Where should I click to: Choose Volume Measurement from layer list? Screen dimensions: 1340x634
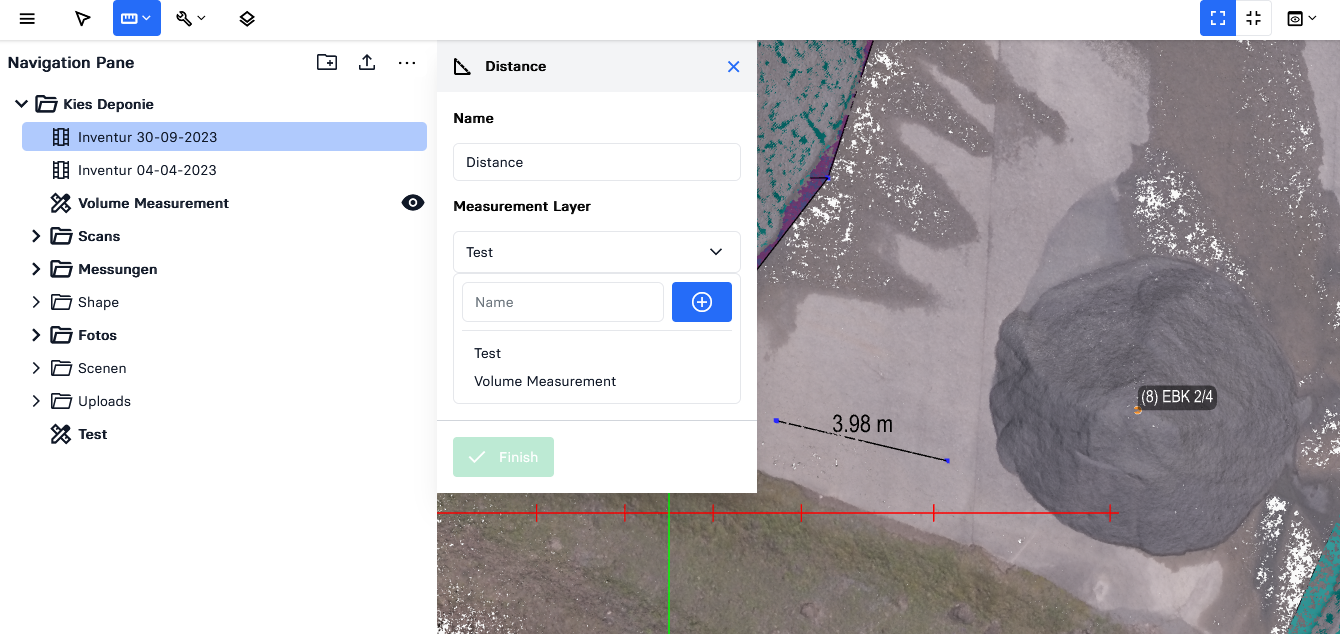545,381
